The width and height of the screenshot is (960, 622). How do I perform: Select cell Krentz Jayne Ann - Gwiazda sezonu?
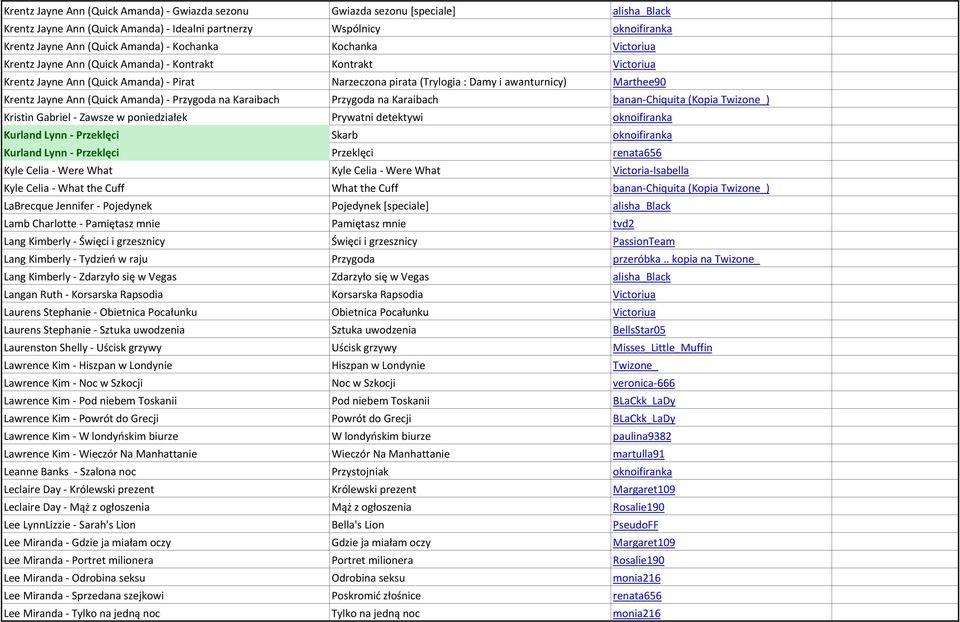pos(165,11)
